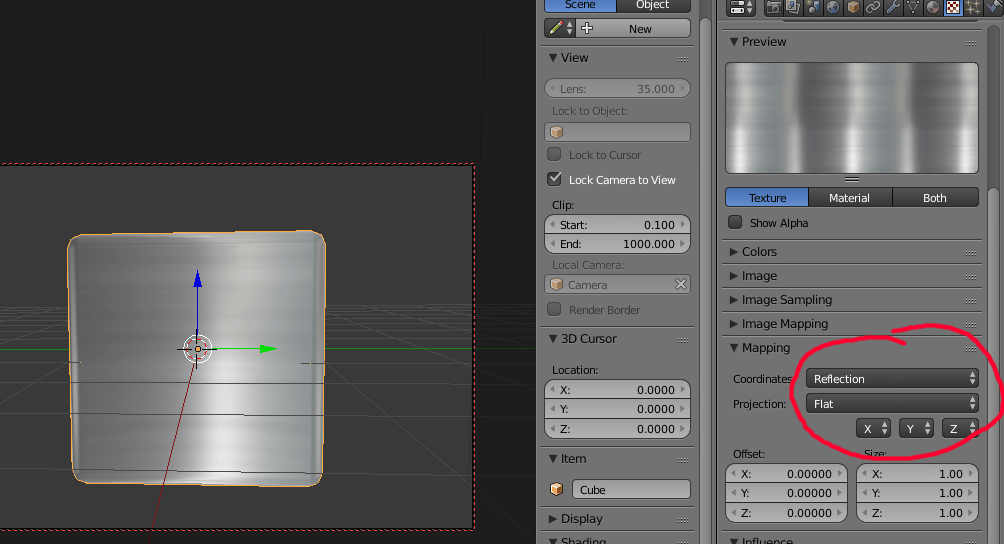1004x544 pixels.
Task: Open the Mesh Data triangle tab
Action: 913,7
